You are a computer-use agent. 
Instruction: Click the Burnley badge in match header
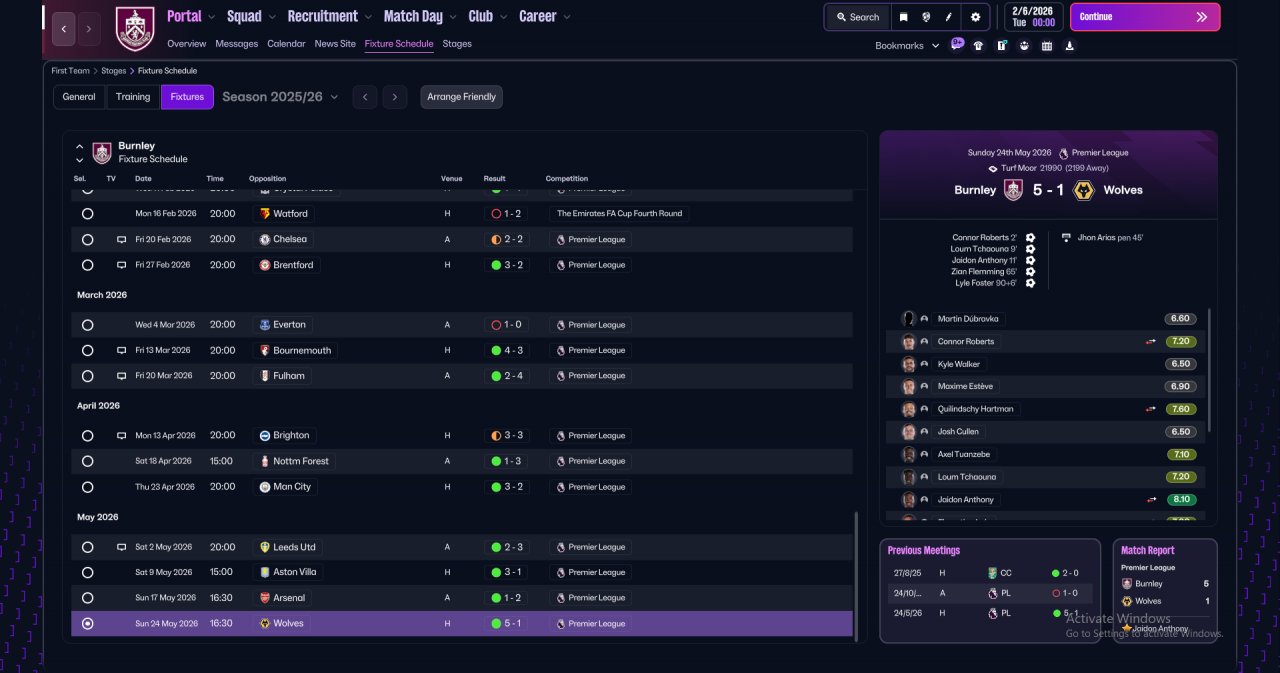(x=1013, y=190)
